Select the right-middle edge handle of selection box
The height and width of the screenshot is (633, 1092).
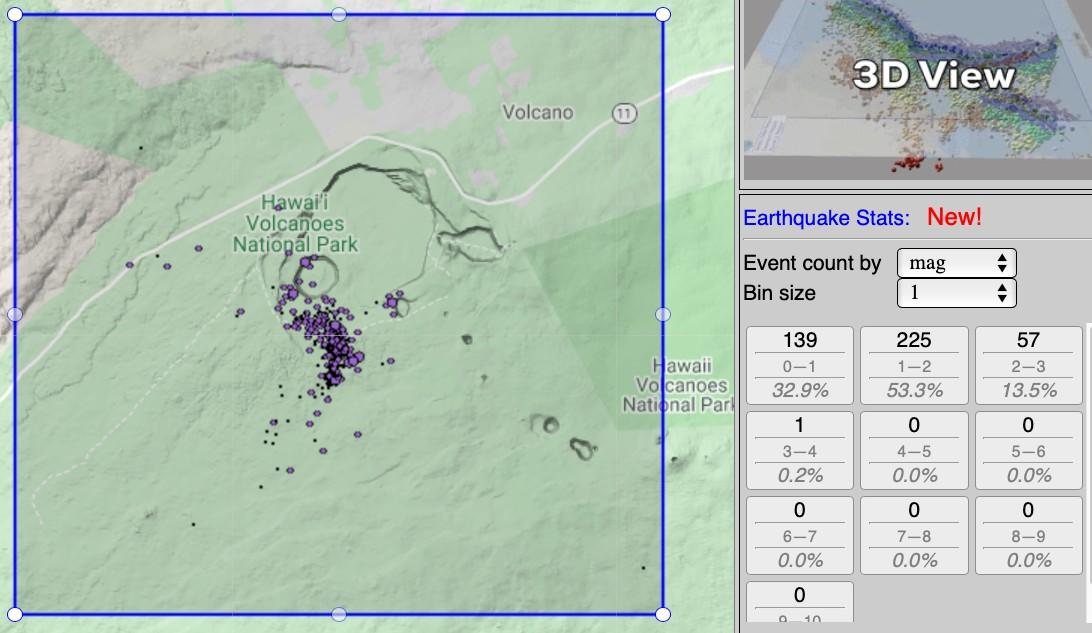(x=663, y=314)
